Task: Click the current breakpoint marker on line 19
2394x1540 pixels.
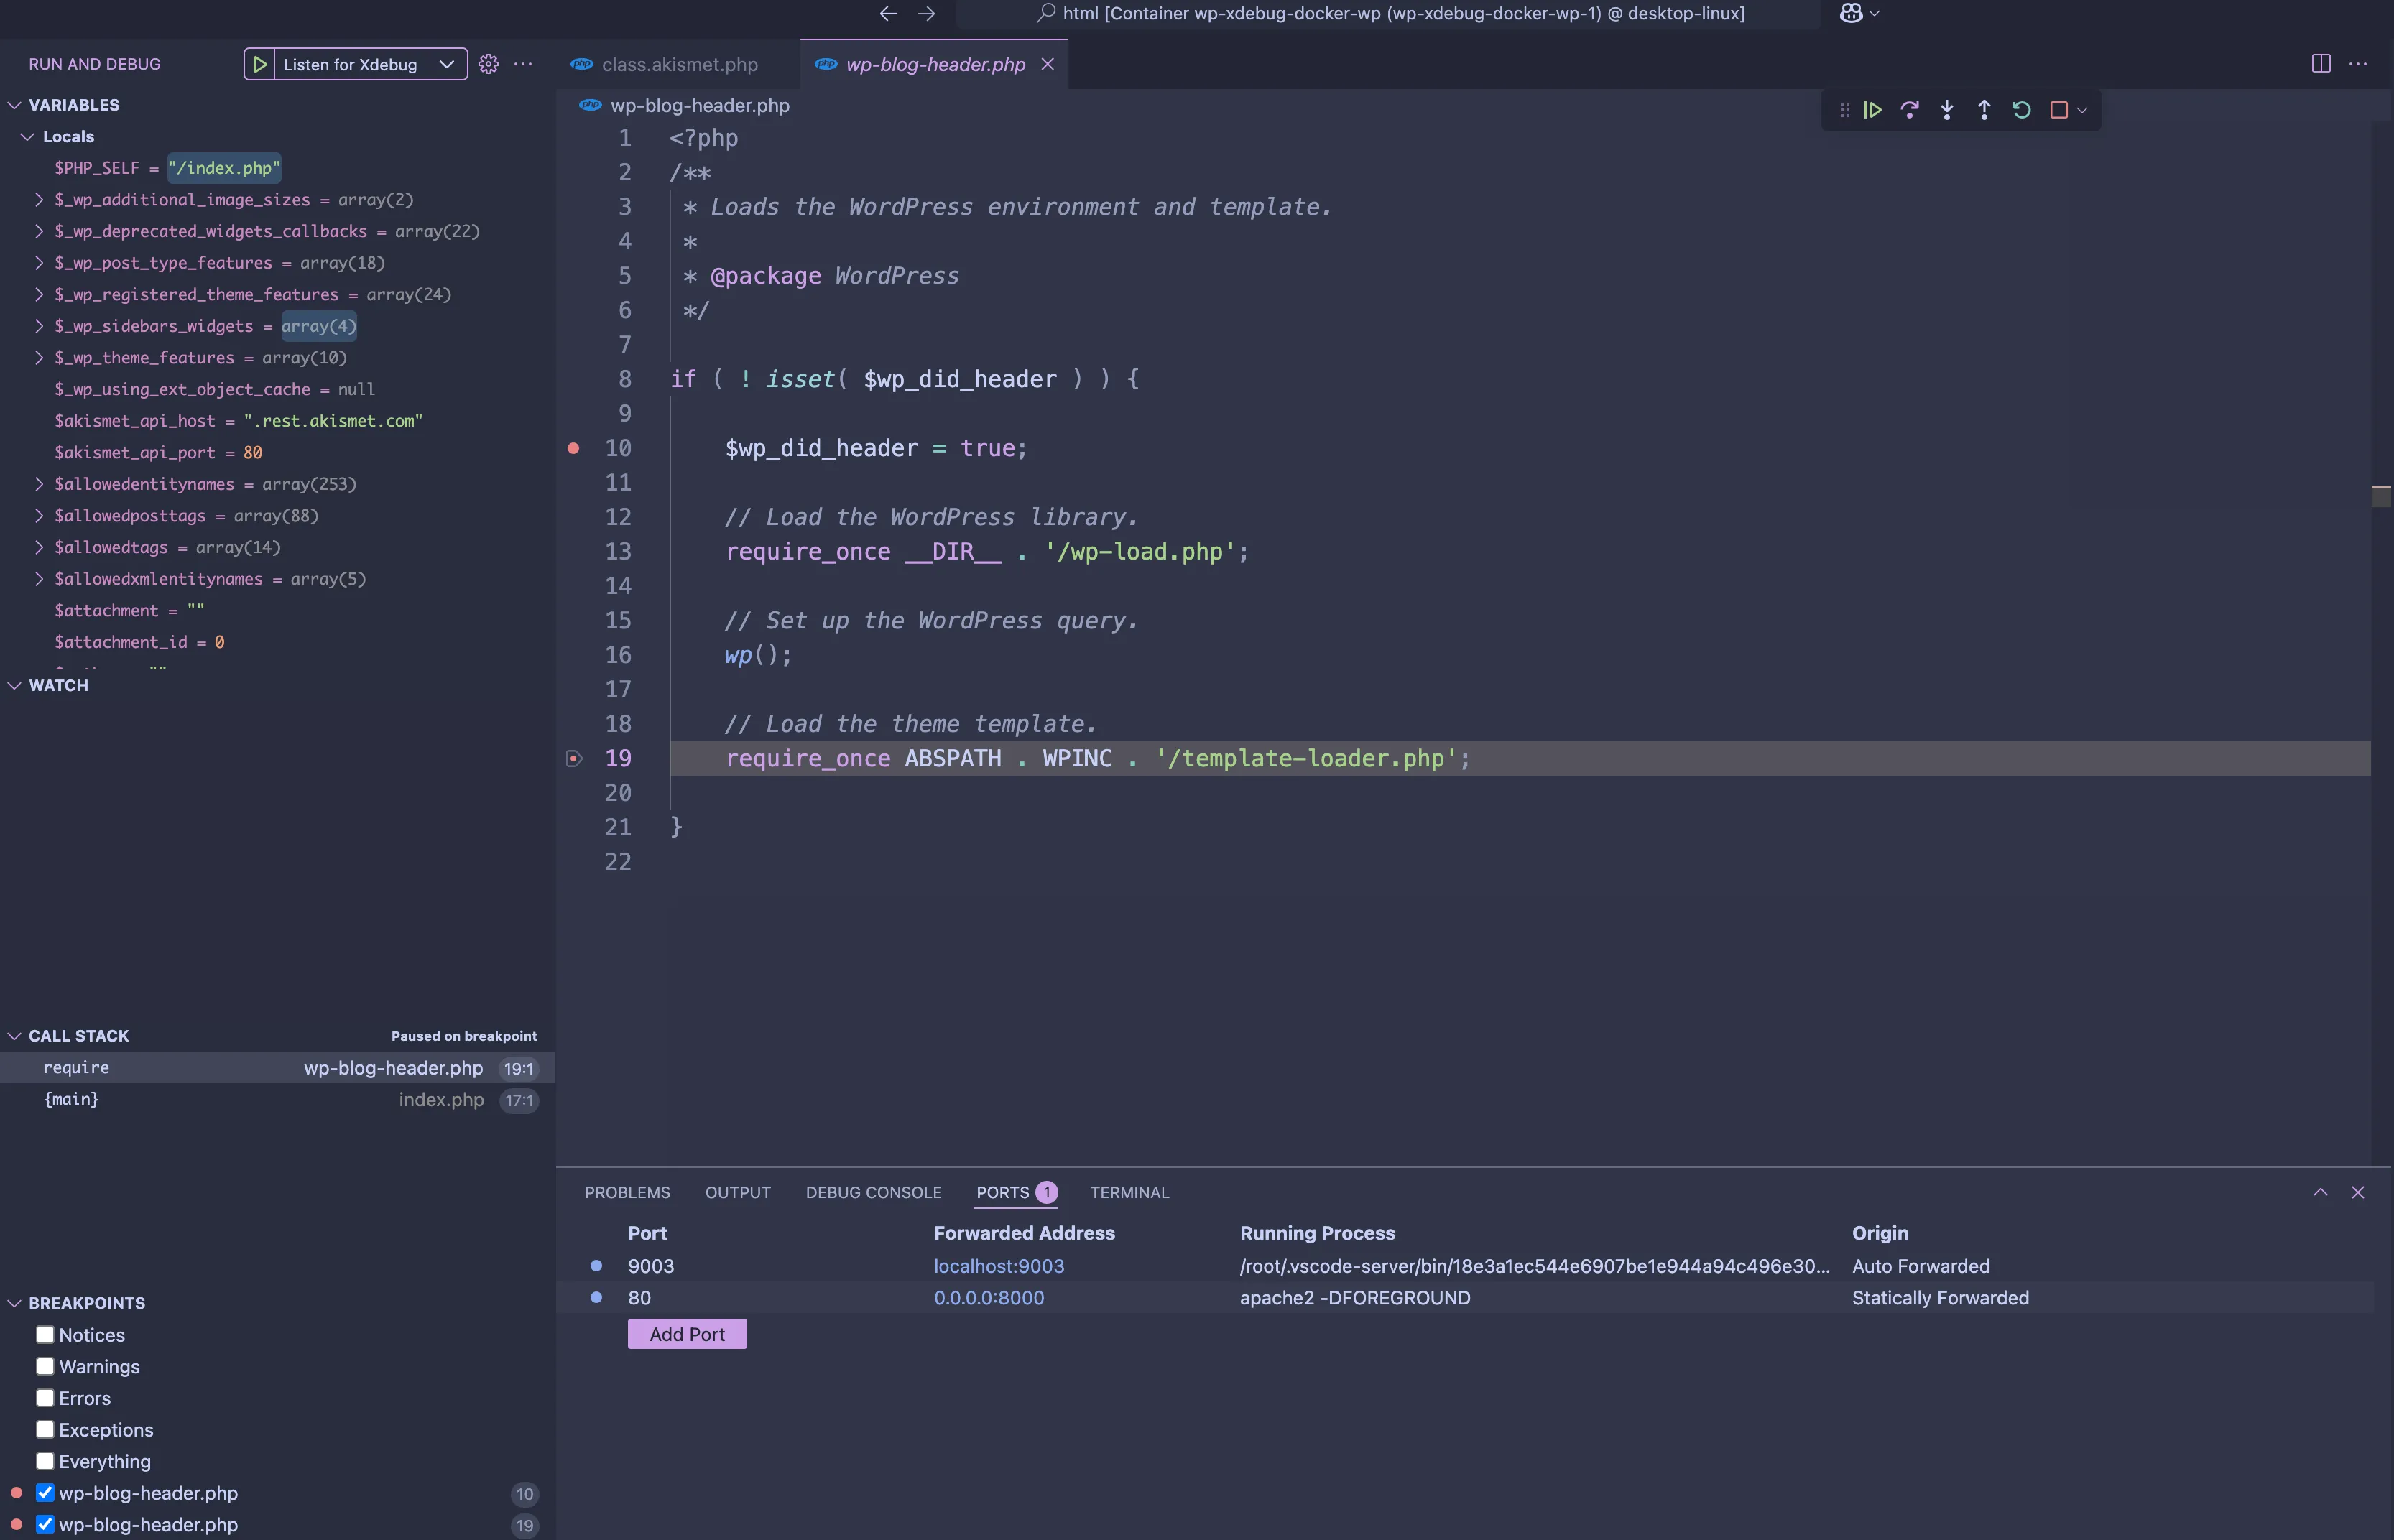Action: point(574,758)
